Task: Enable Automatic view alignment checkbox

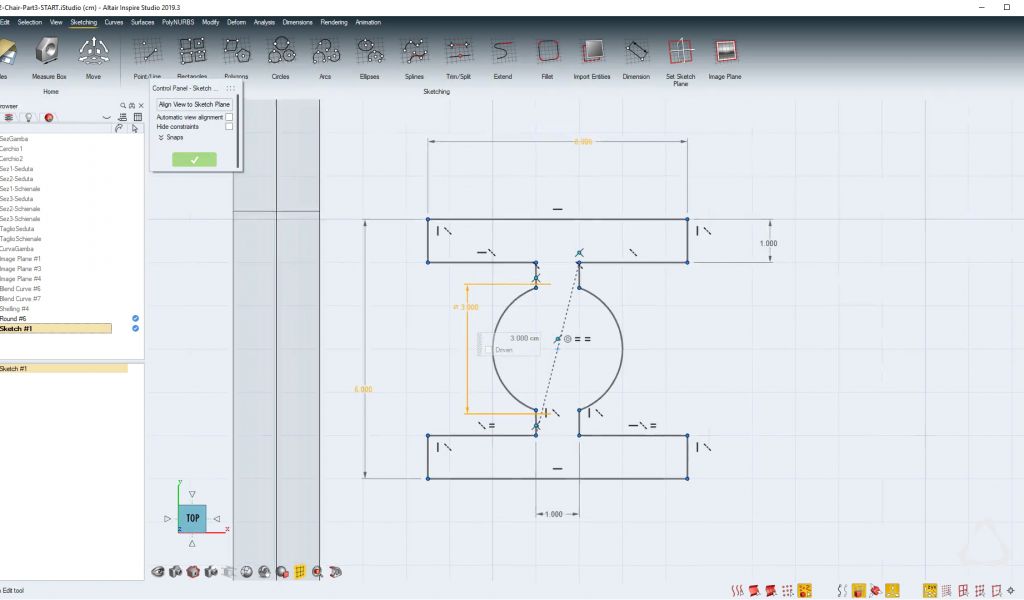Action: coord(229,117)
